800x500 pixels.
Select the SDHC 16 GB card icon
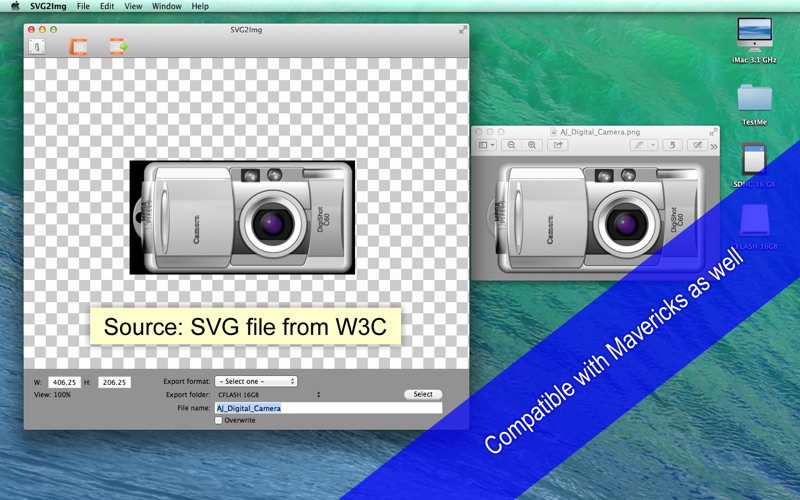754,159
